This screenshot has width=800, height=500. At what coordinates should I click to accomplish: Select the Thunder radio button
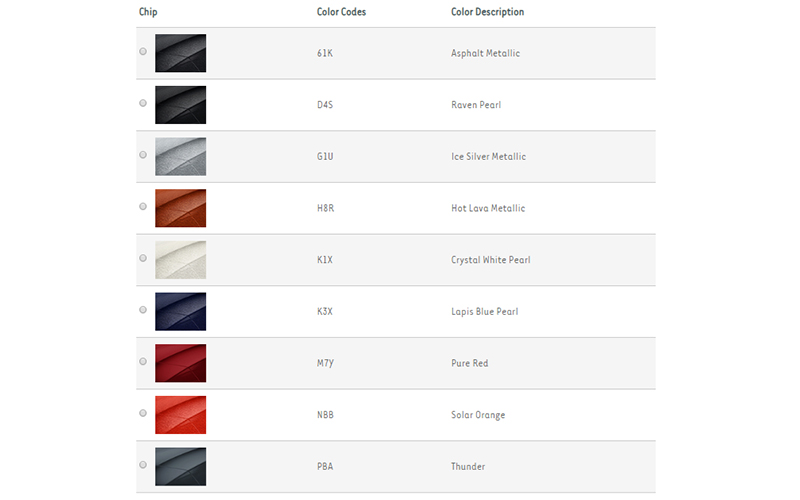[143, 465]
